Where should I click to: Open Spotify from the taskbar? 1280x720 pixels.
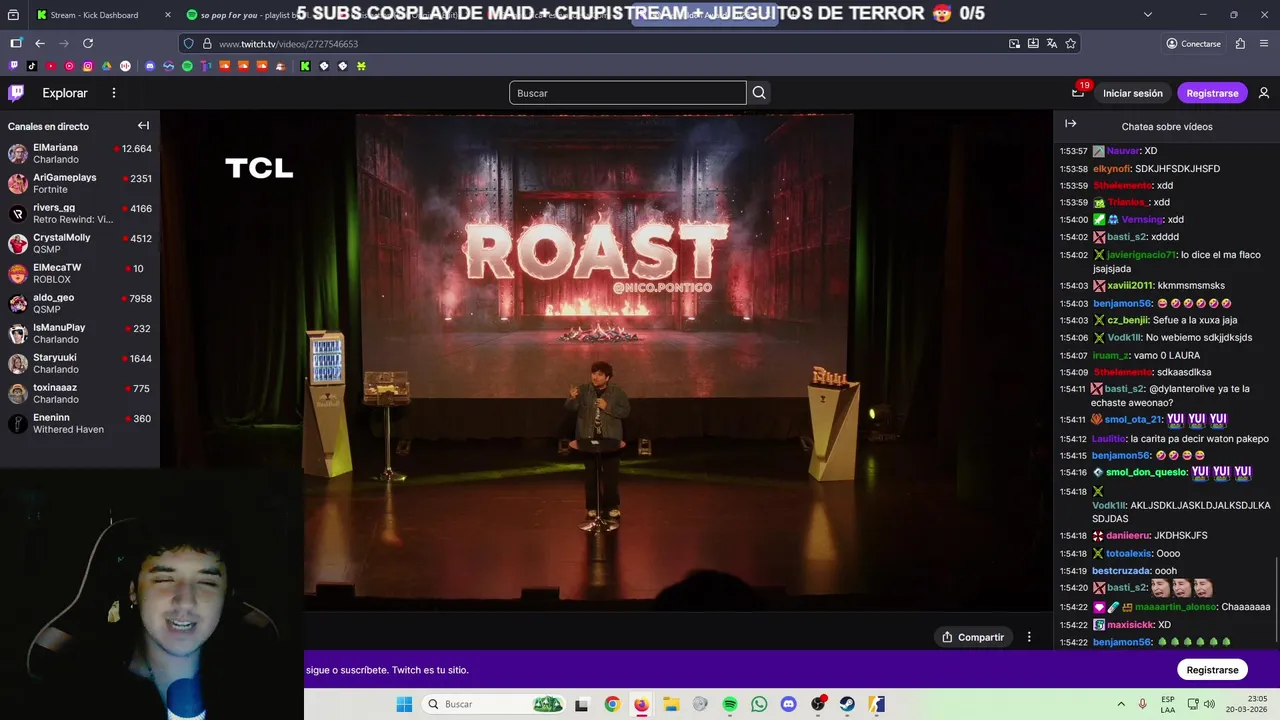[730, 704]
